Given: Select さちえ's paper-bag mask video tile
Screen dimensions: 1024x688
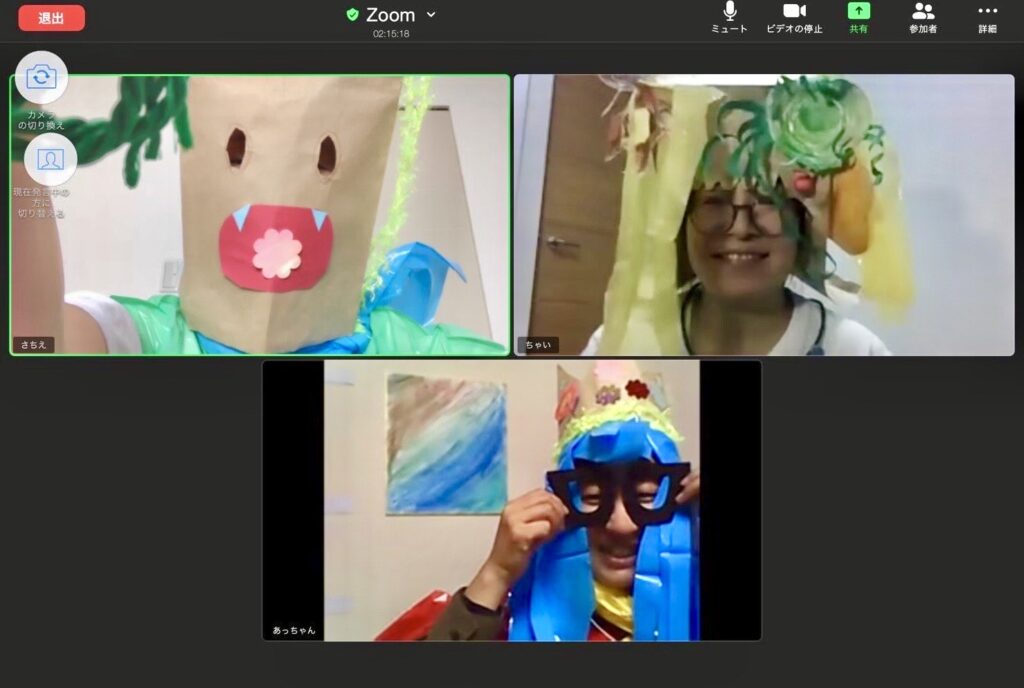Looking at the screenshot, I should pos(260,215).
